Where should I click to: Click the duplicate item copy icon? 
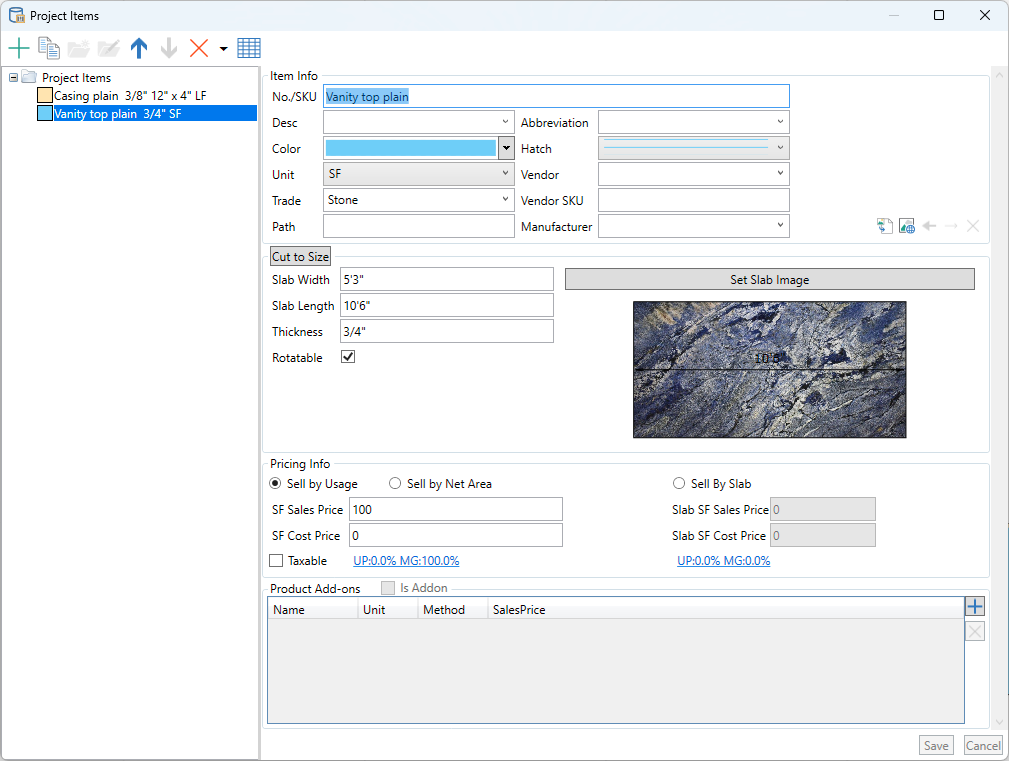coord(49,48)
